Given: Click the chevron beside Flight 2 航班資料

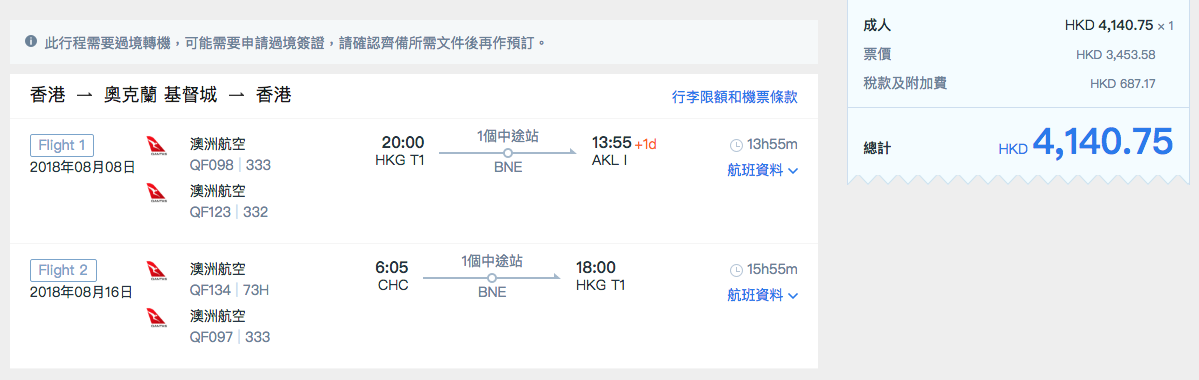Looking at the screenshot, I should 792,296.
